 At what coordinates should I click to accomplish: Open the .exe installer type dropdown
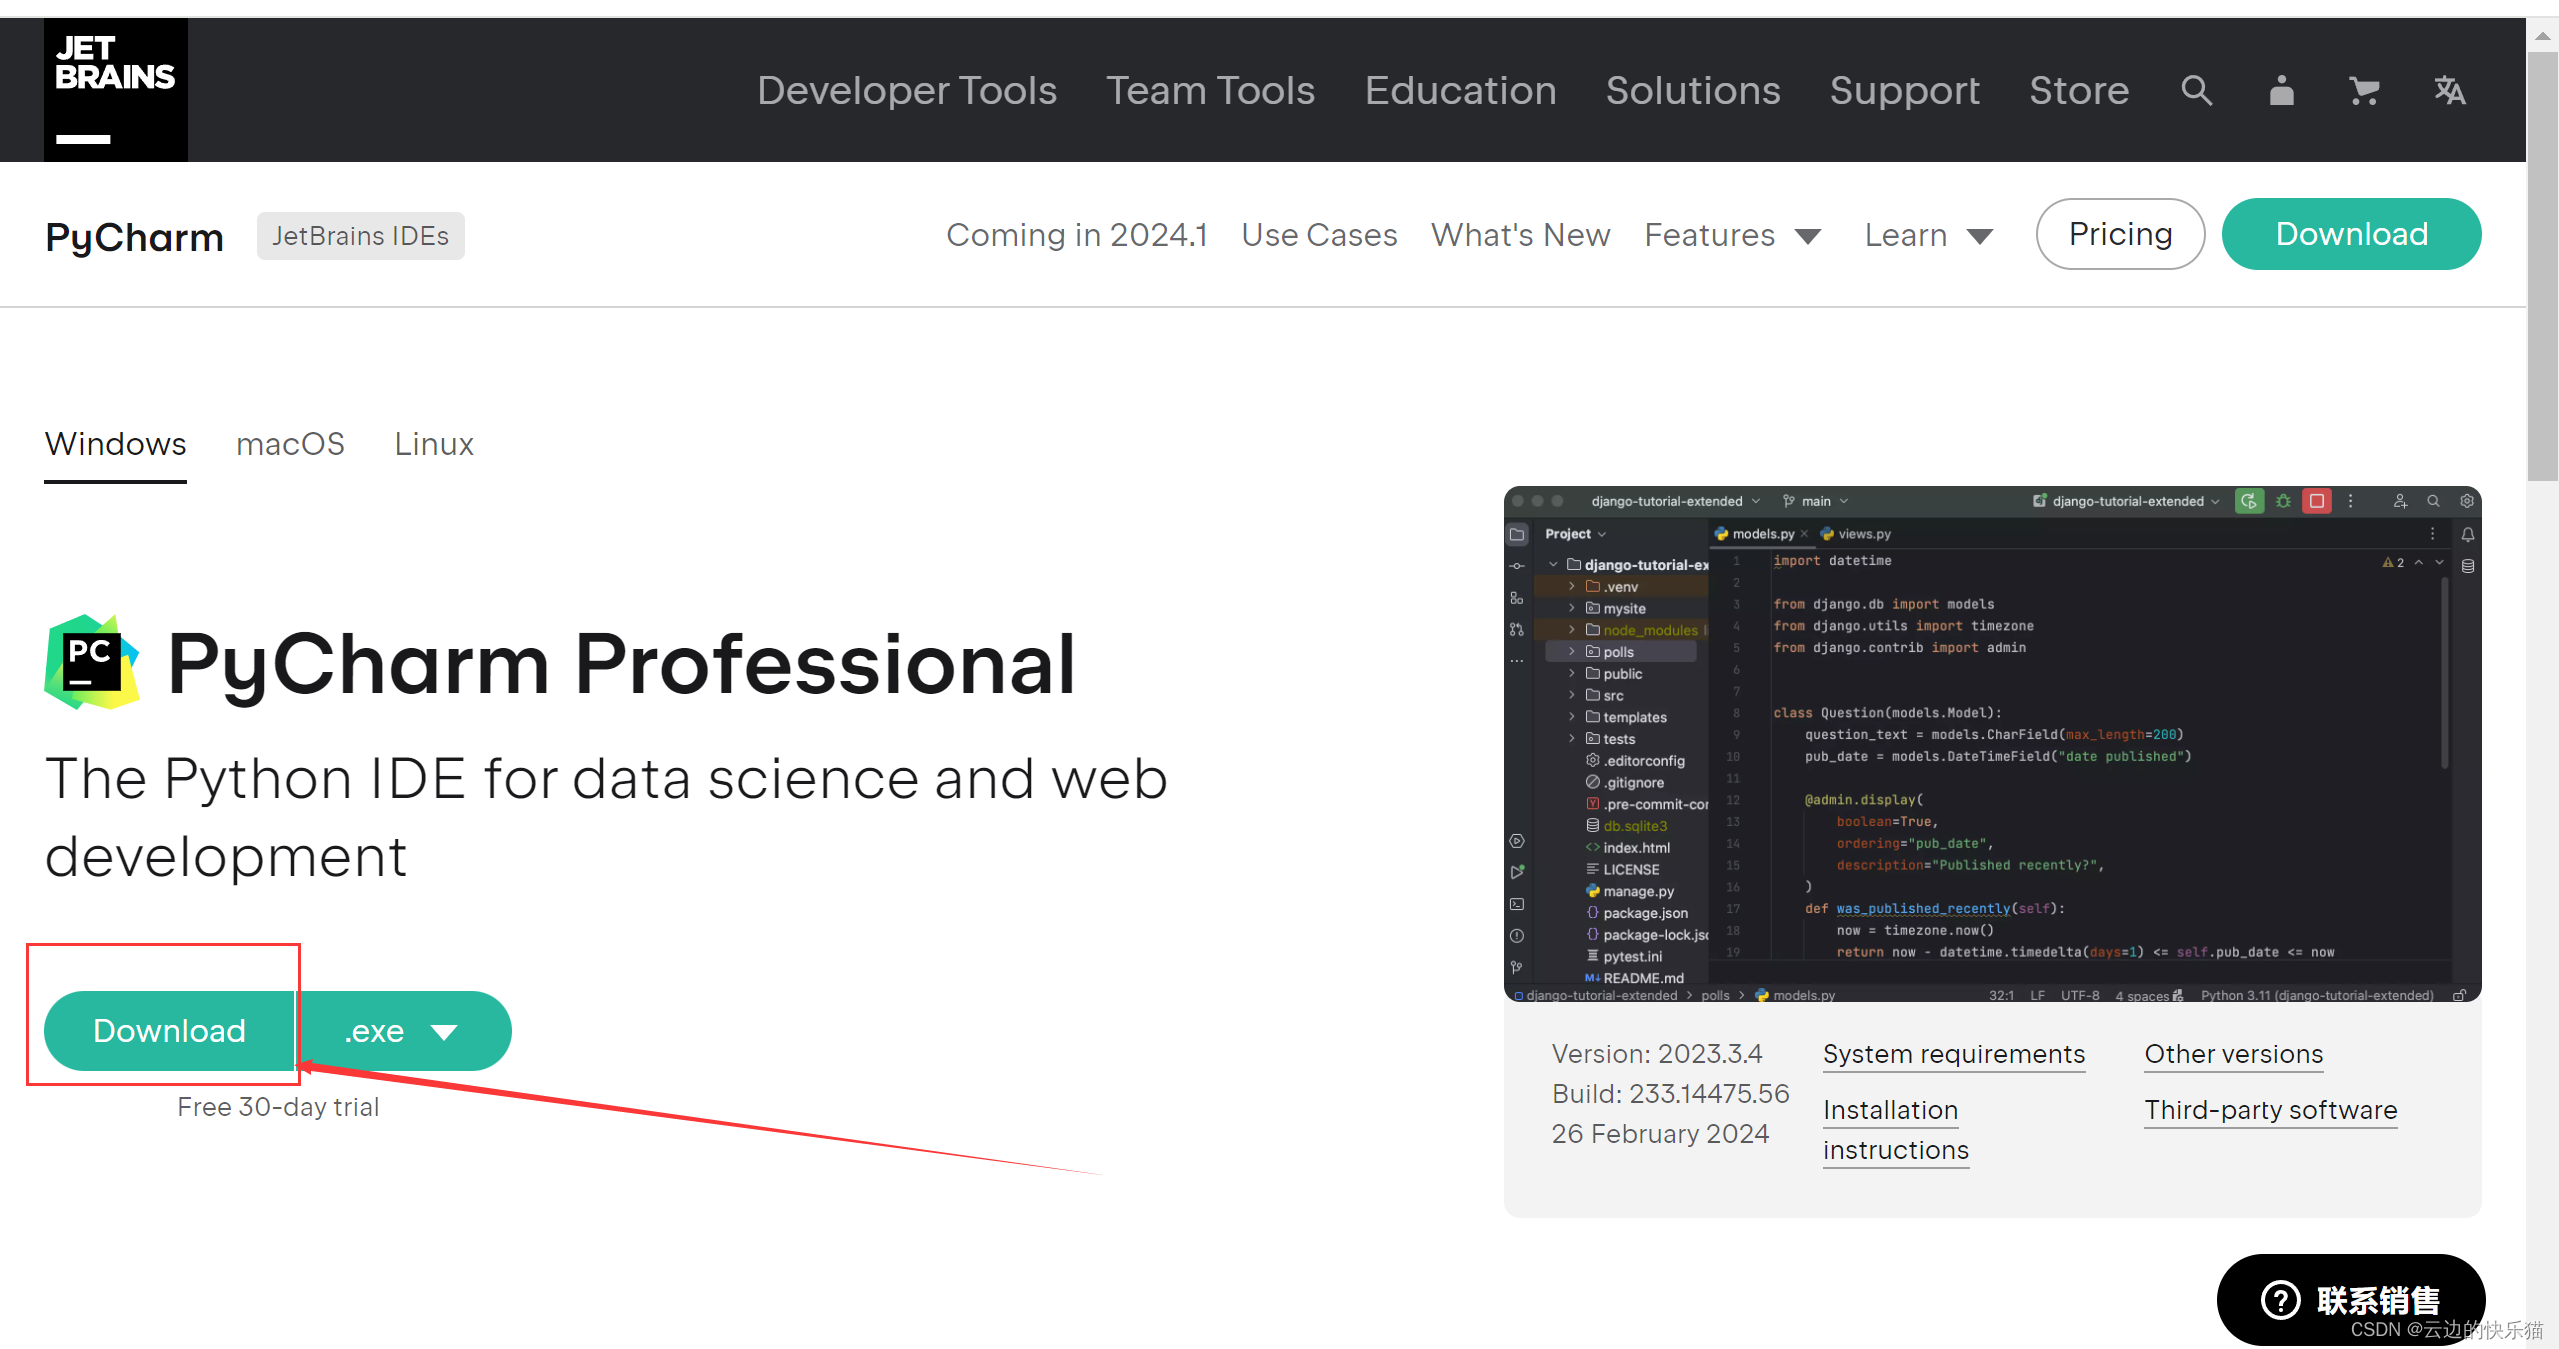[404, 1031]
